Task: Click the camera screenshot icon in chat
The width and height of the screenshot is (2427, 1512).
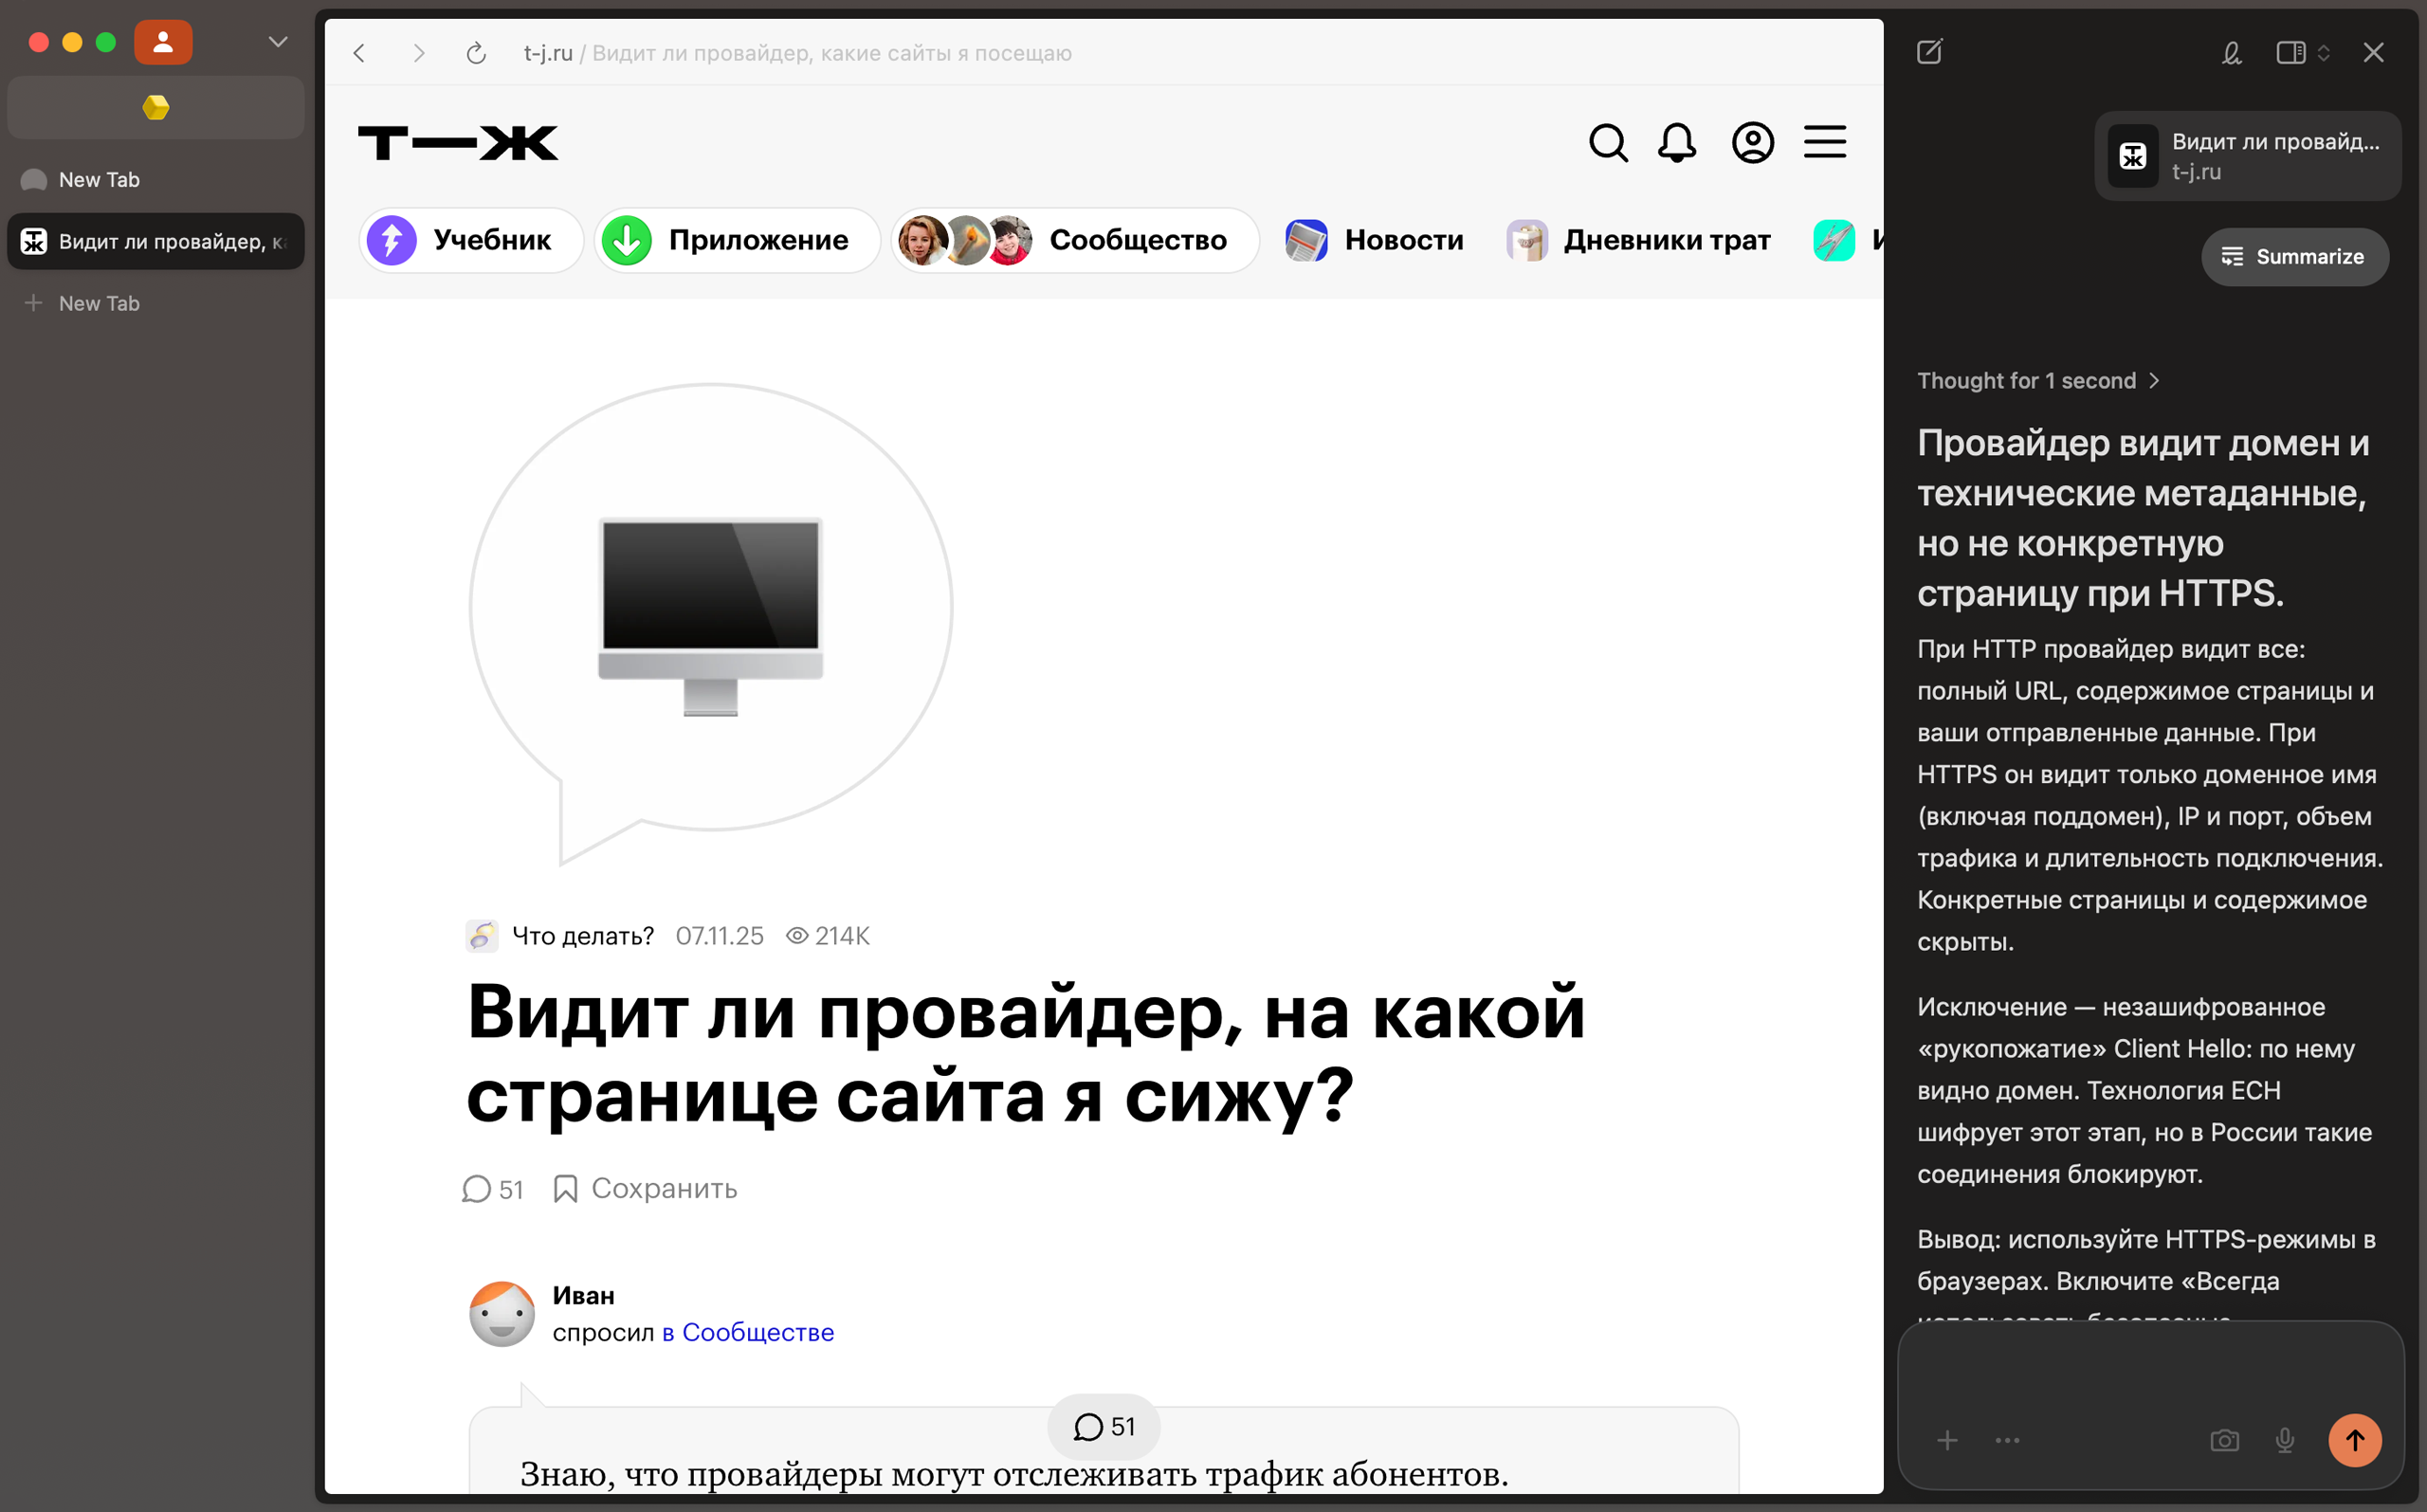Action: coord(2224,1440)
